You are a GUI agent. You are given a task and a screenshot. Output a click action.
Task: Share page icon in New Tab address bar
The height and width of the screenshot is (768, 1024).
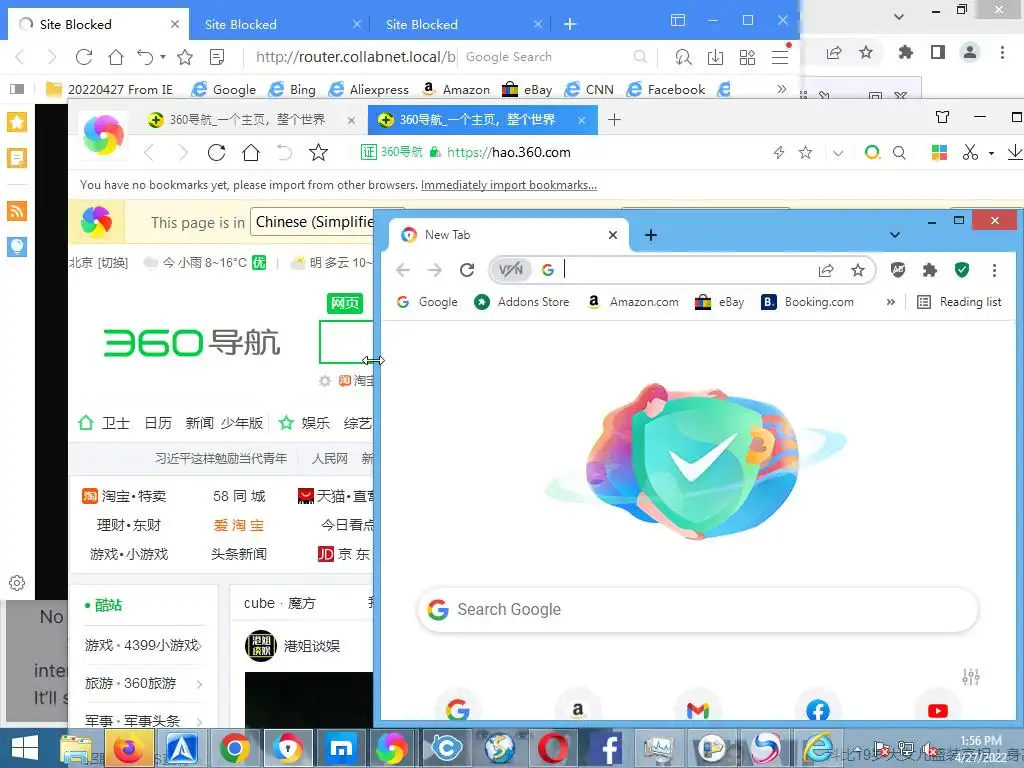click(x=826, y=270)
